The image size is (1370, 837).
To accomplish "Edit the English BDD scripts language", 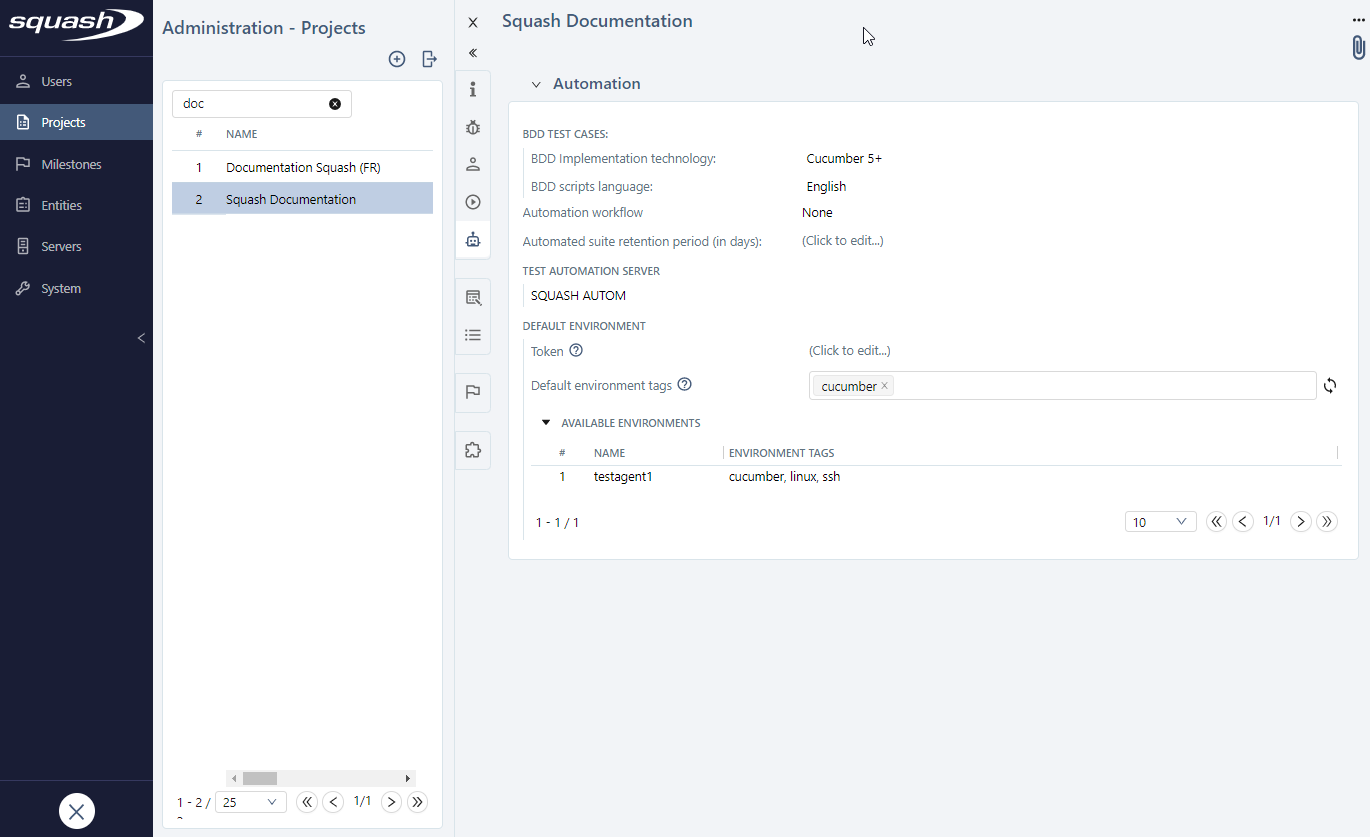I will click(x=826, y=186).
